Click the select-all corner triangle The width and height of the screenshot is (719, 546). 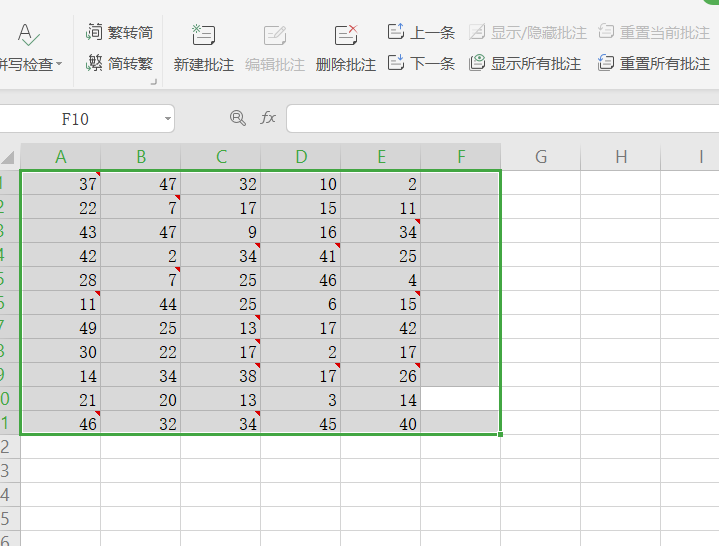tap(8, 157)
